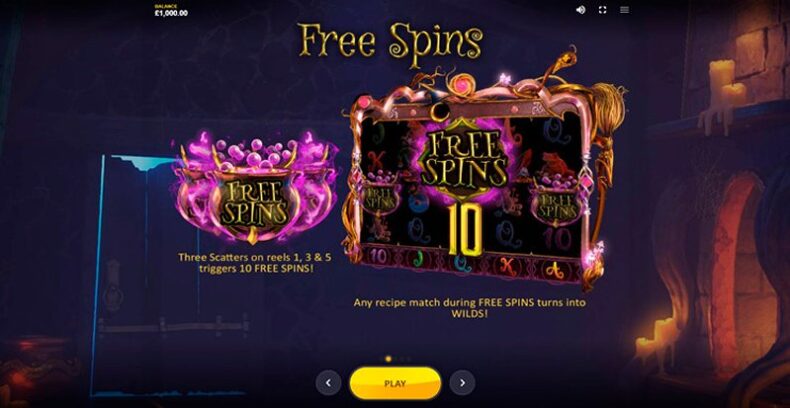Mute the game sound via speaker icon
Screen dimensions: 790x408
(x=580, y=10)
